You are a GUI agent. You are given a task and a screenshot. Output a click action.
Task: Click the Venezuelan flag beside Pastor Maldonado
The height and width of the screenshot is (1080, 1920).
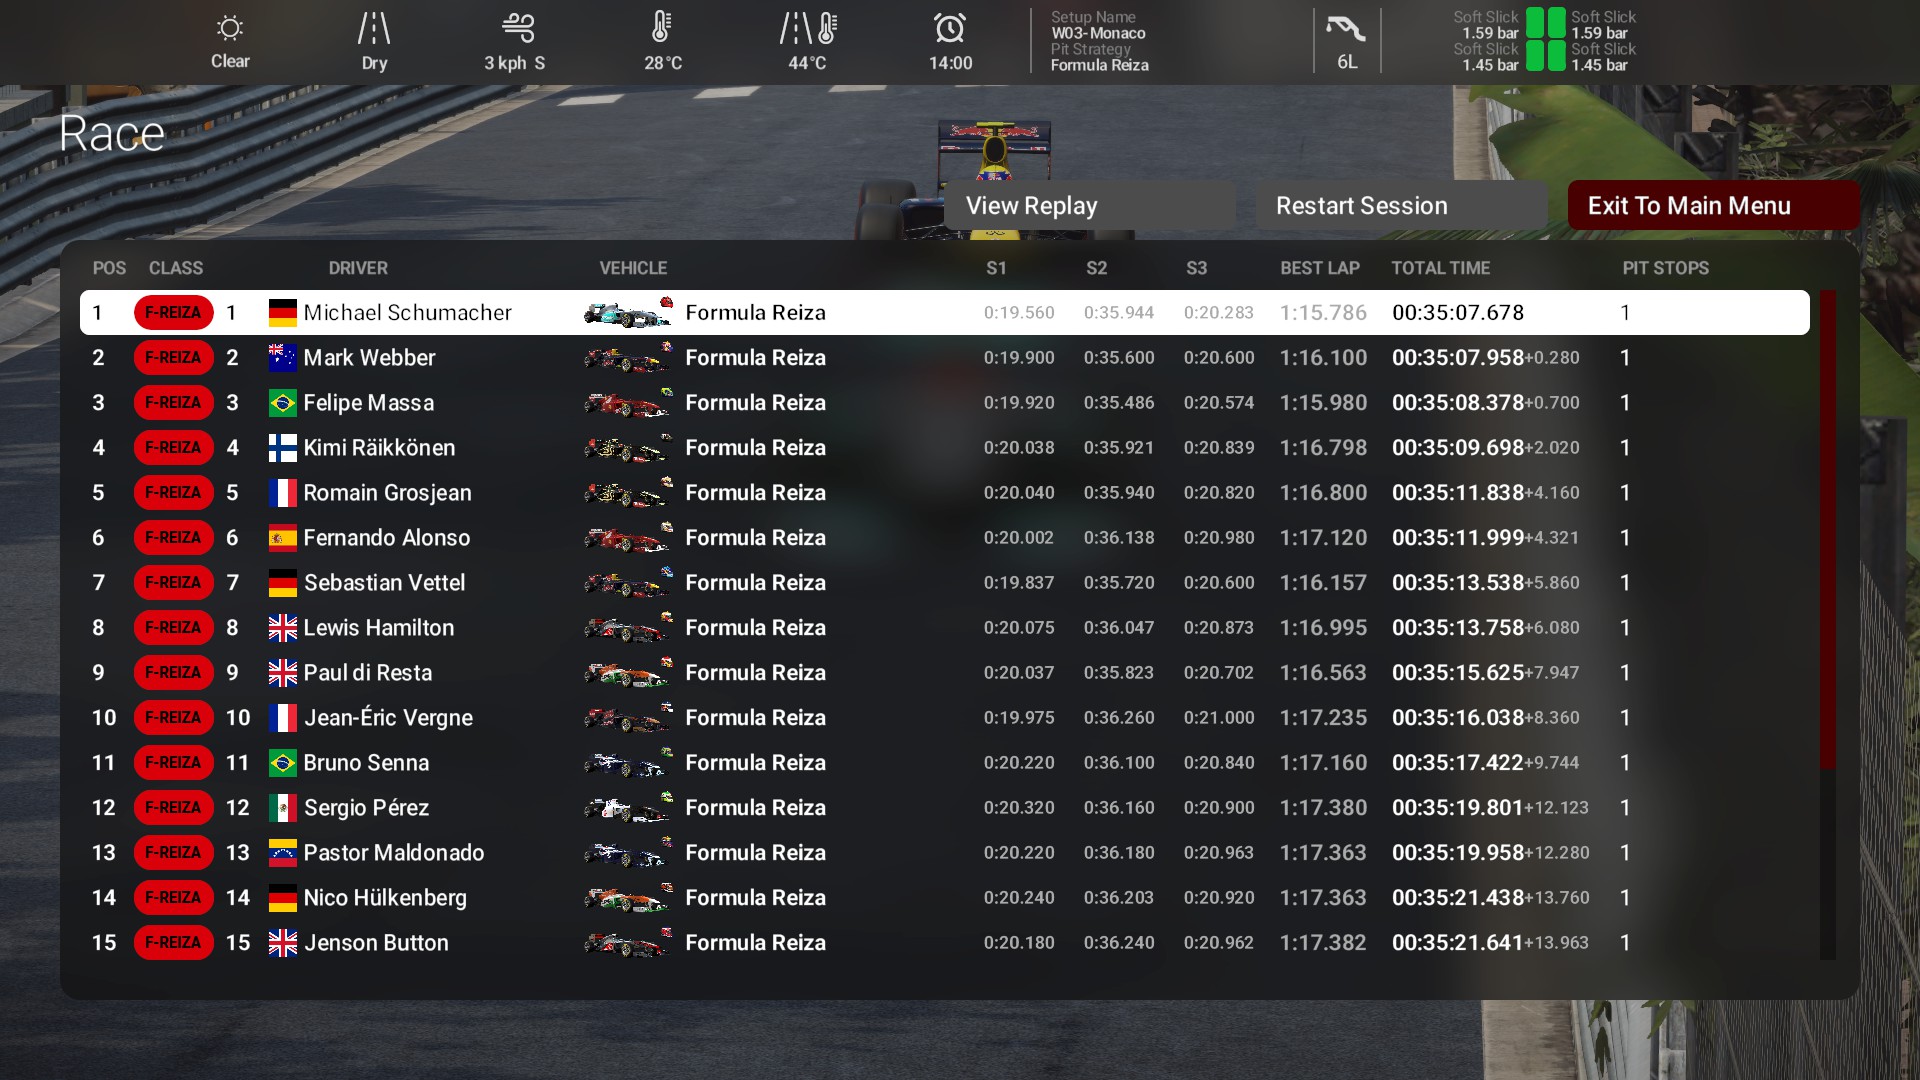(x=283, y=853)
